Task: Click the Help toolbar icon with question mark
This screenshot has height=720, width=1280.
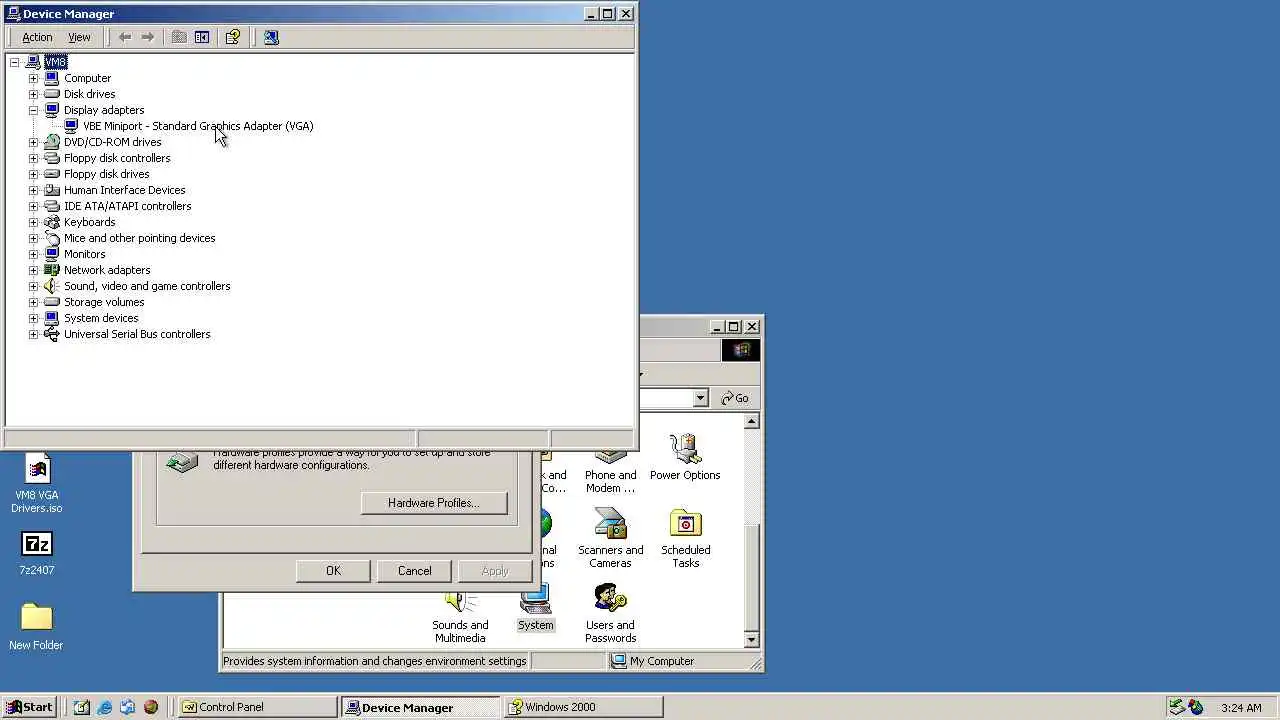Action: 233,37
